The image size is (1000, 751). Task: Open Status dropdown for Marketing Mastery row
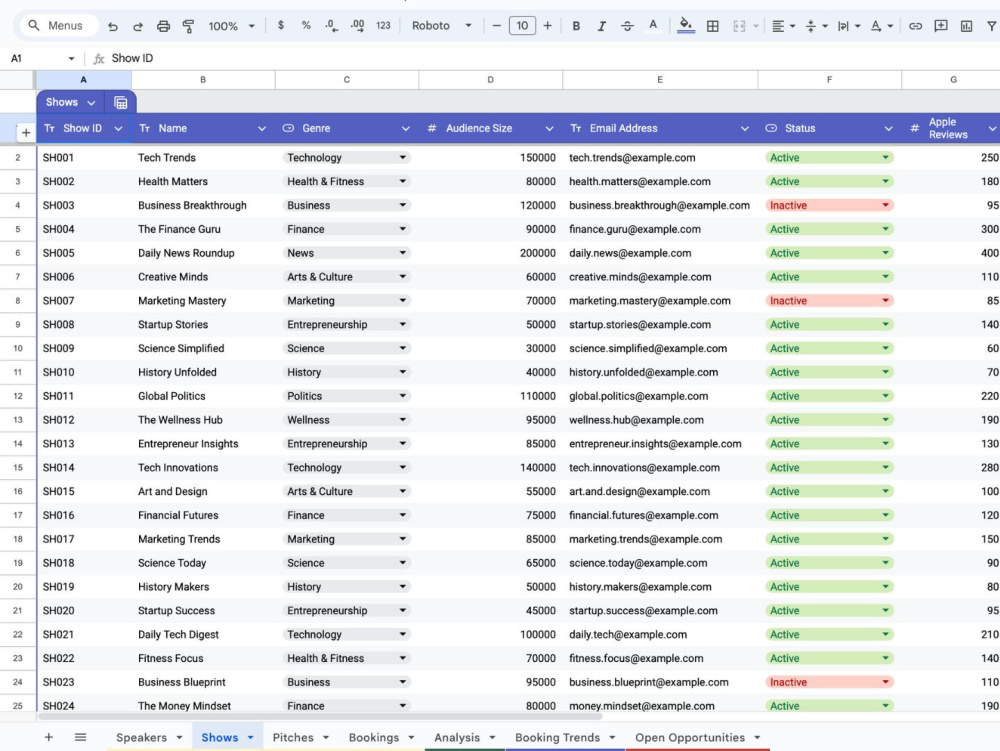coord(885,300)
